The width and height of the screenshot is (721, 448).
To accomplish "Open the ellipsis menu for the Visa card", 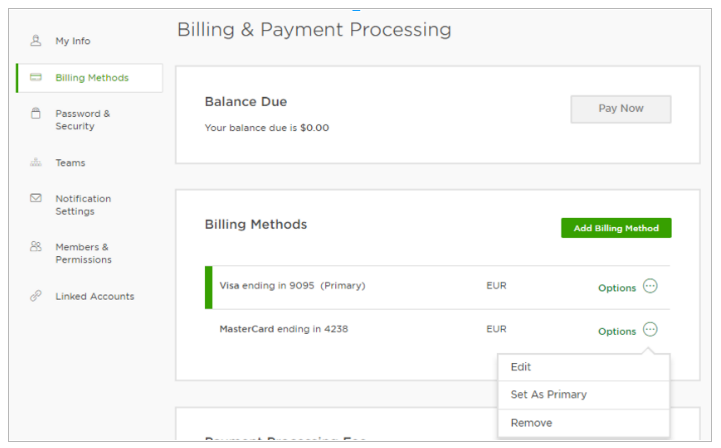I will pyautogui.click(x=650, y=286).
